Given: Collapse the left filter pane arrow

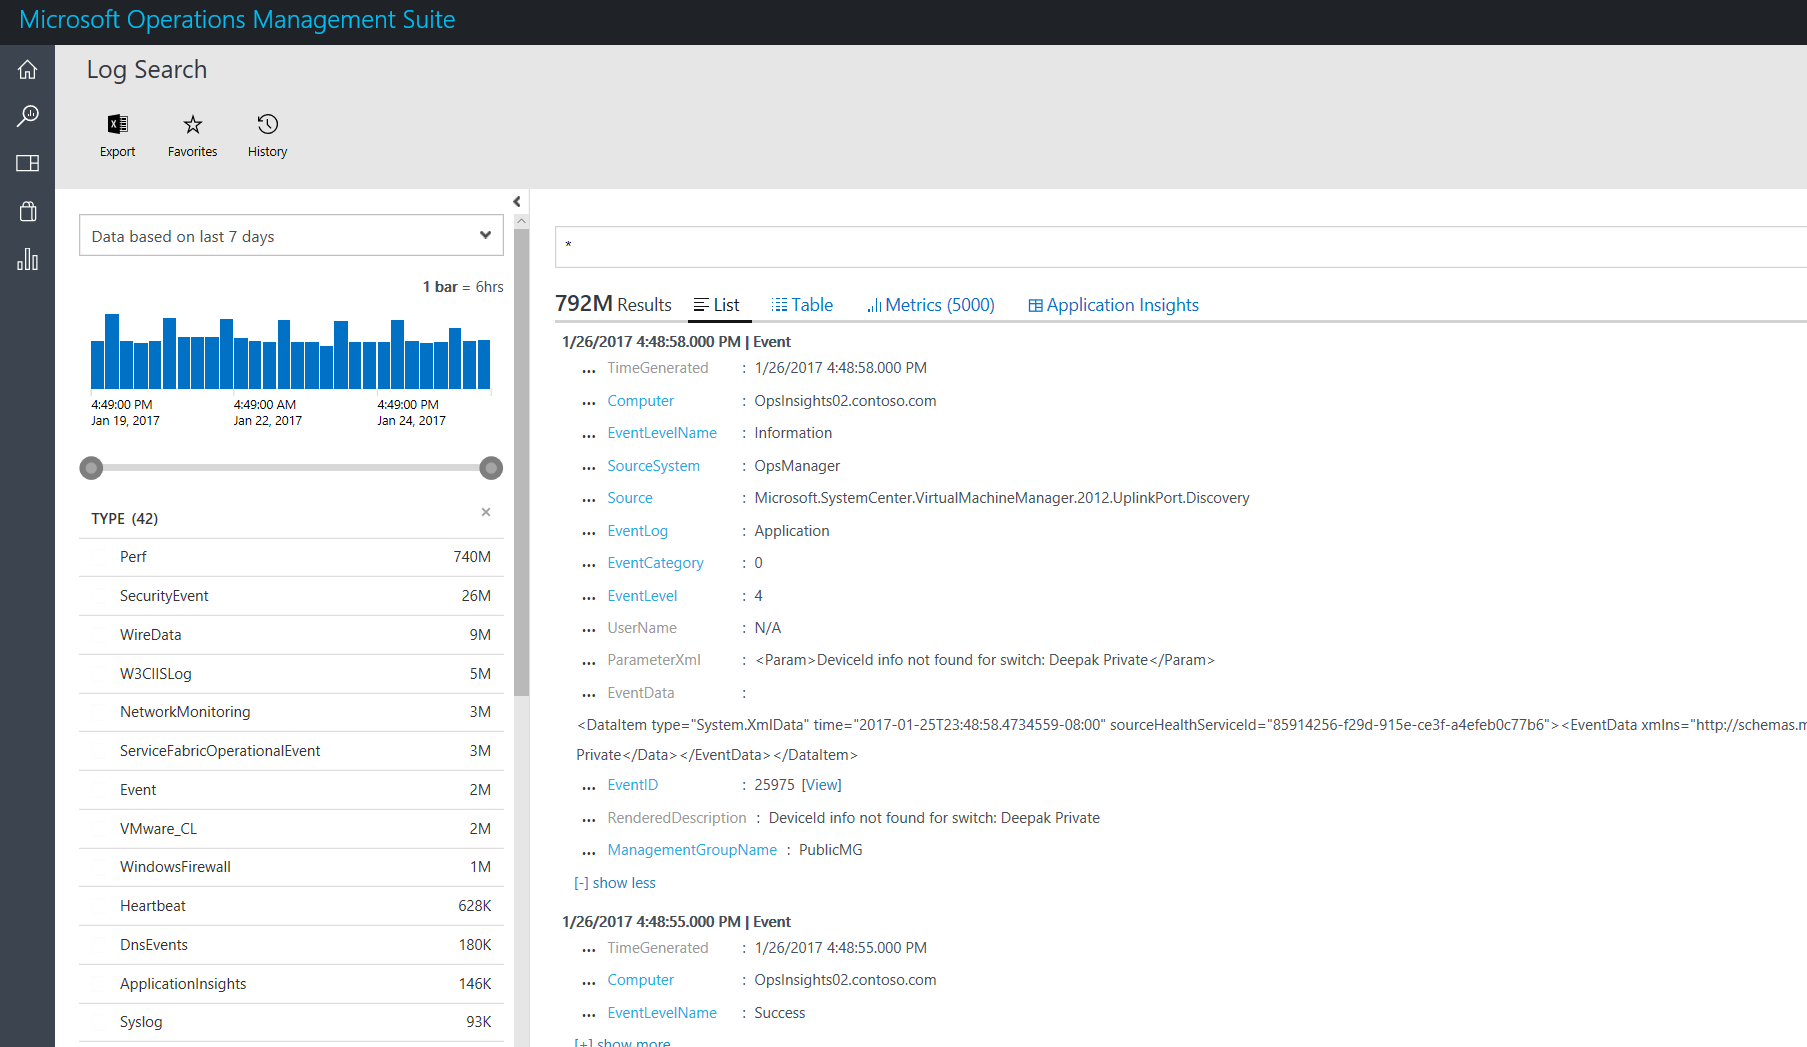Looking at the screenshot, I should point(517,202).
